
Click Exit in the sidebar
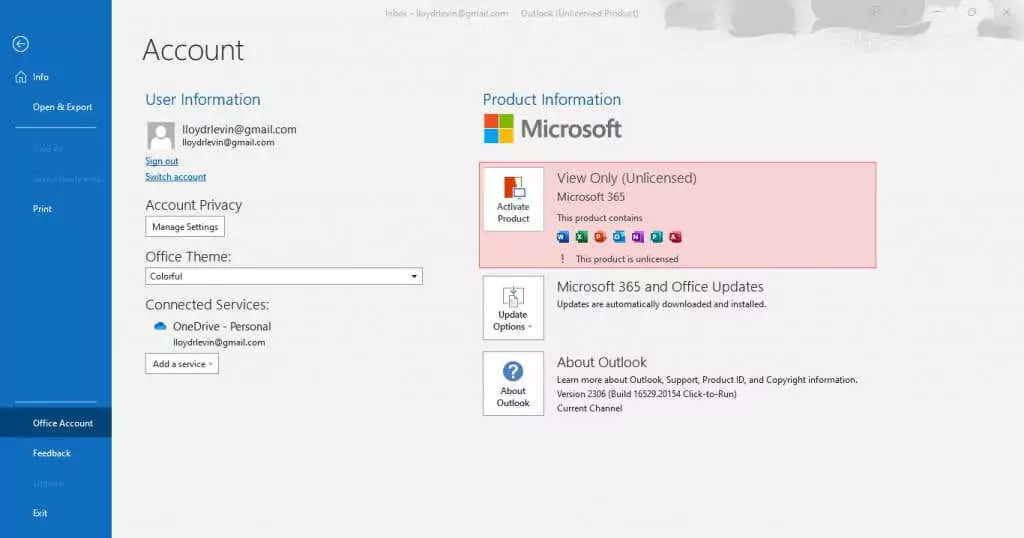[x=40, y=513]
